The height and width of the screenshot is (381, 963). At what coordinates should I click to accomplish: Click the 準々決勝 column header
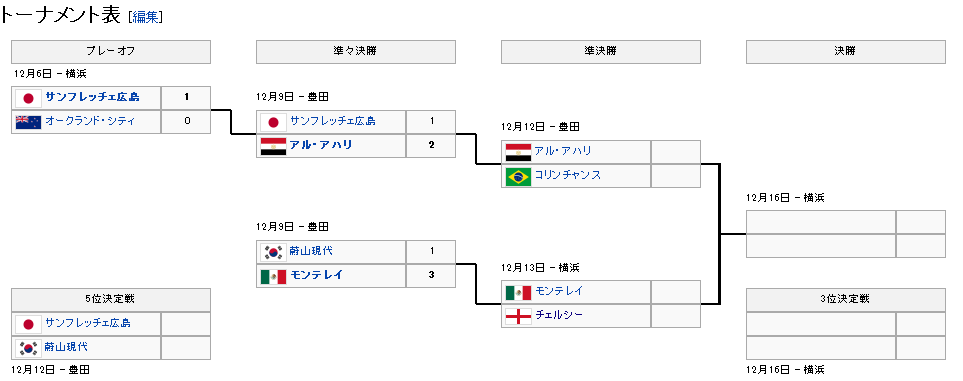coord(356,52)
